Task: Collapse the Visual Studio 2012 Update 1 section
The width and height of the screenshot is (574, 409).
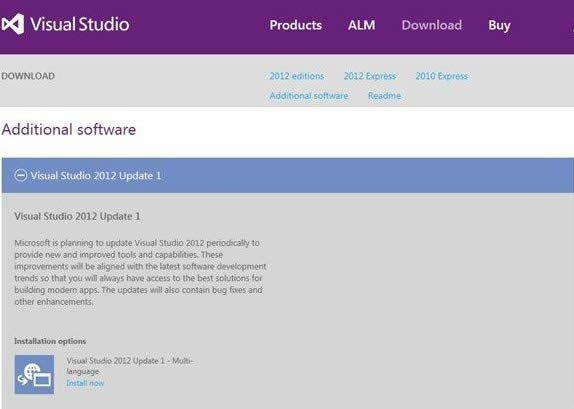Action: (x=20, y=175)
